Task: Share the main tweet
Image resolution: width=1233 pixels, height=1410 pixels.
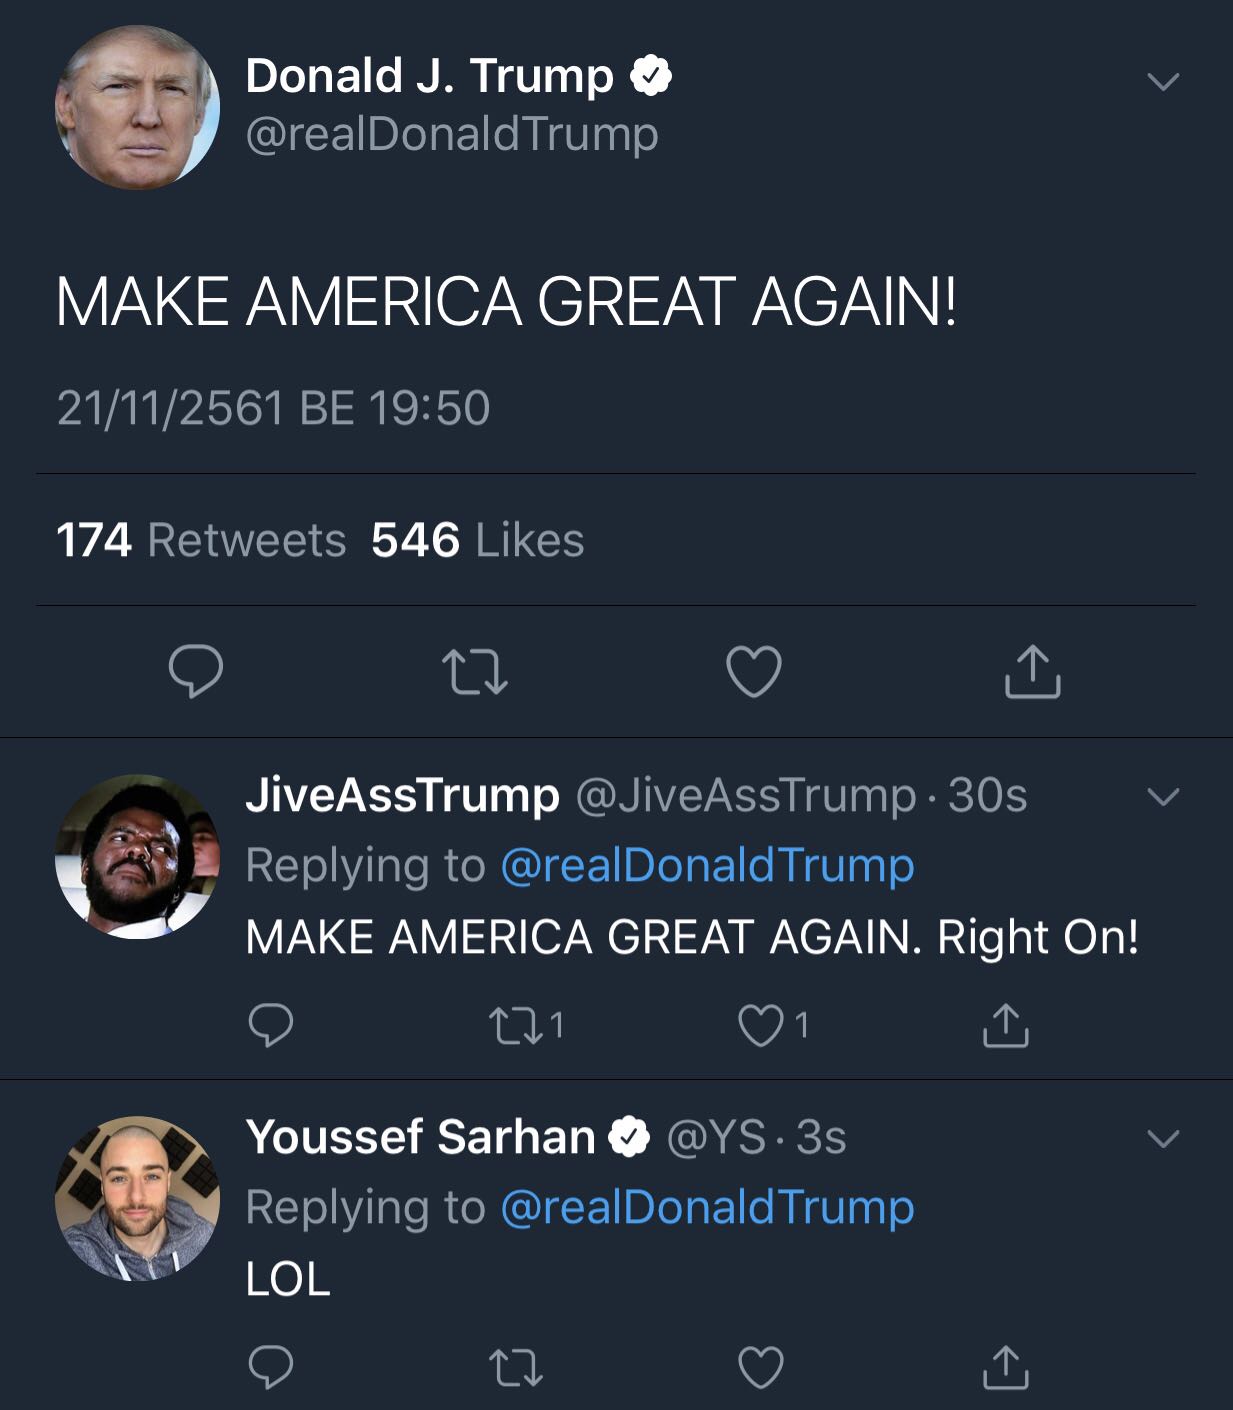Action: [x=1032, y=671]
